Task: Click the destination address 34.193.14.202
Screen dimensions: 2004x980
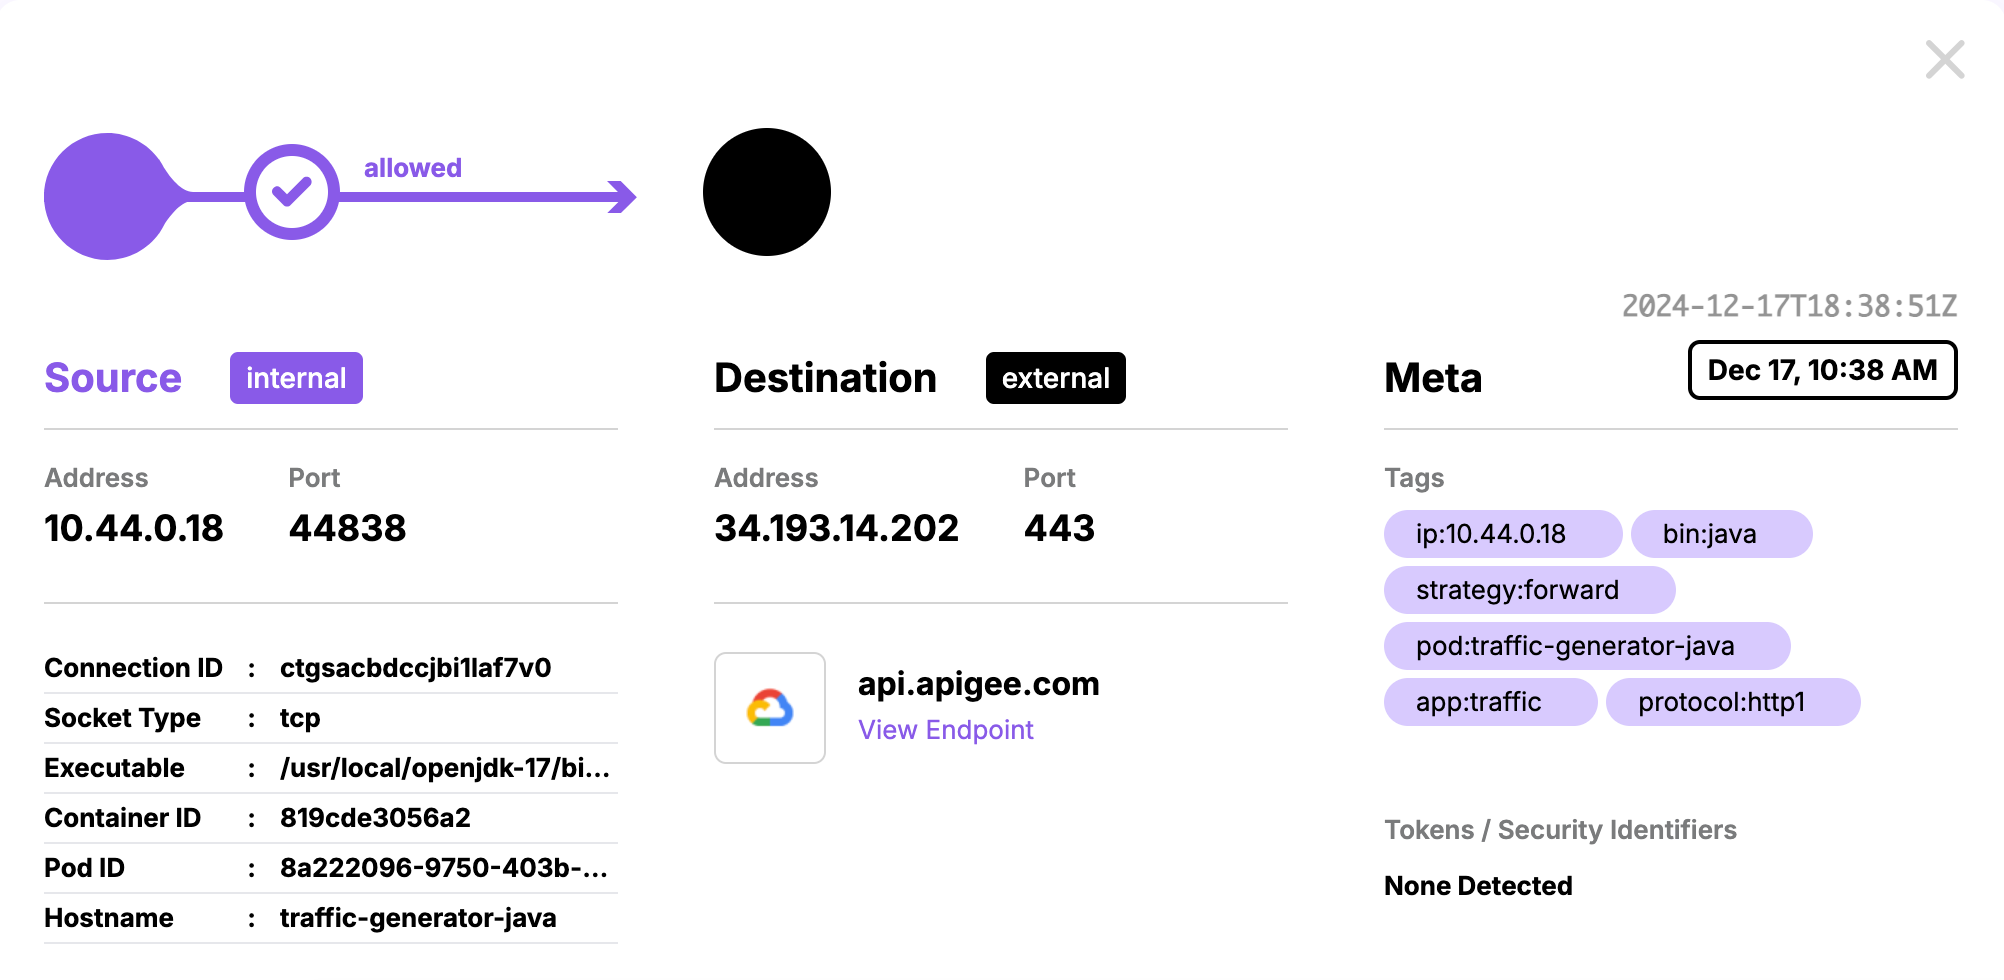Action: 836,528
